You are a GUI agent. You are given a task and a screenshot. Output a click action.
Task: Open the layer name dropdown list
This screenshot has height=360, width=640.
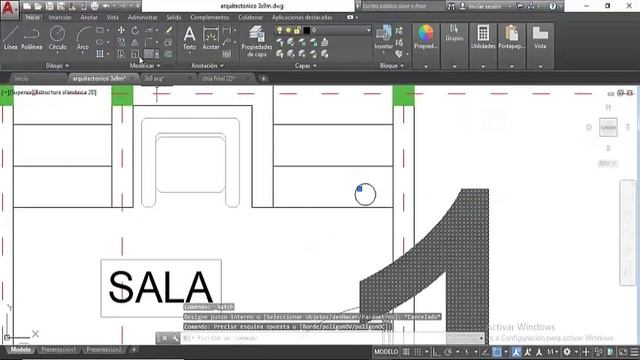[x=368, y=30]
